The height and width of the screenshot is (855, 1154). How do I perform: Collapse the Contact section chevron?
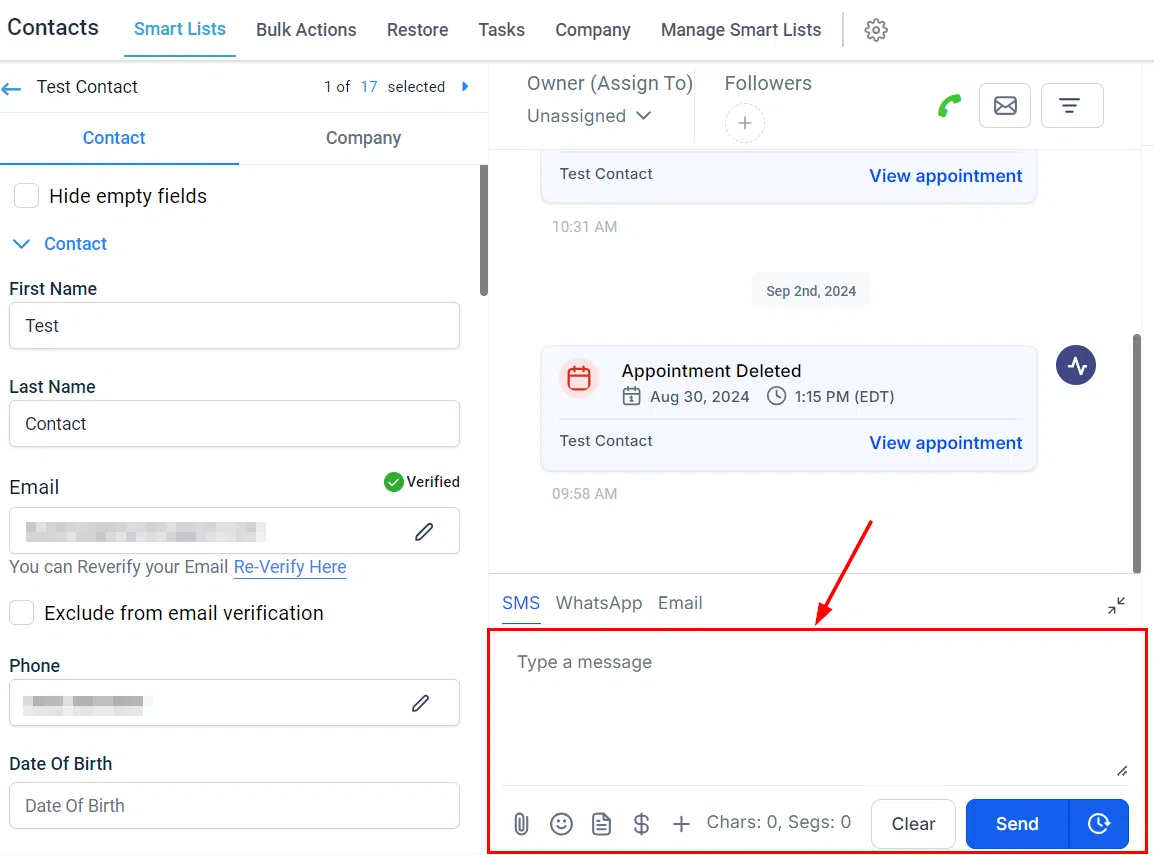(x=21, y=244)
